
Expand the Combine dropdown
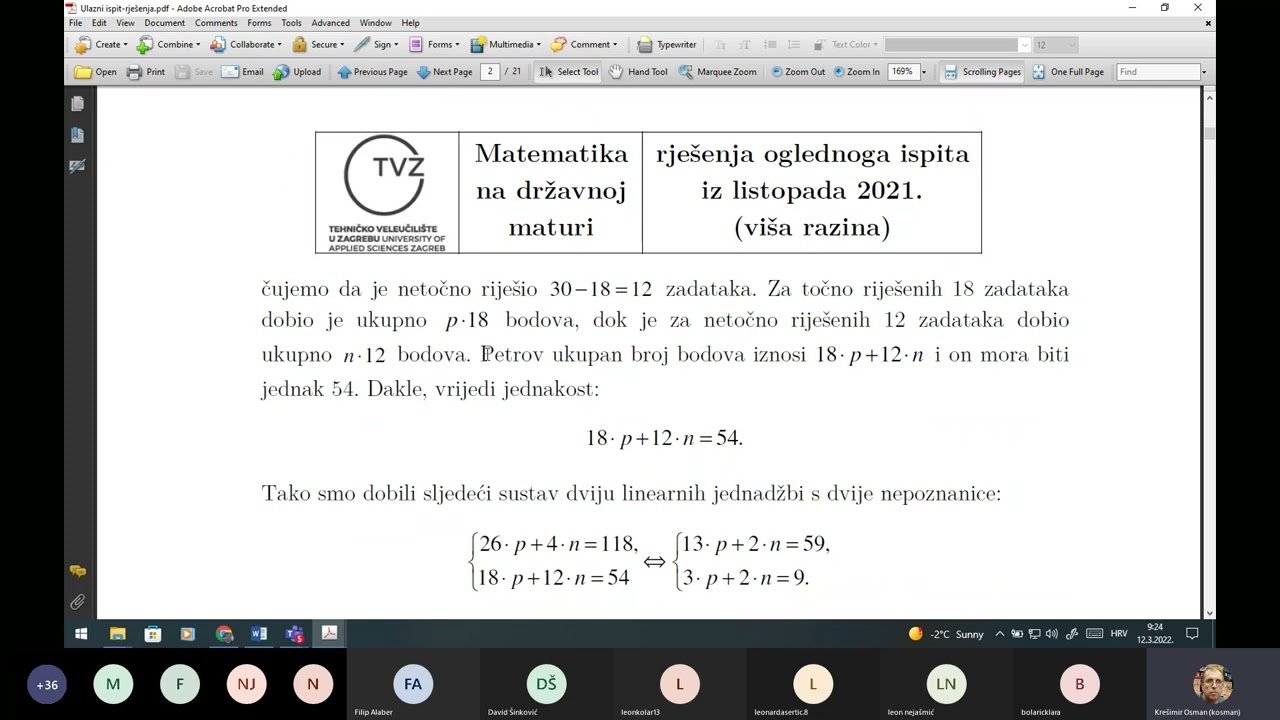tap(168, 44)
